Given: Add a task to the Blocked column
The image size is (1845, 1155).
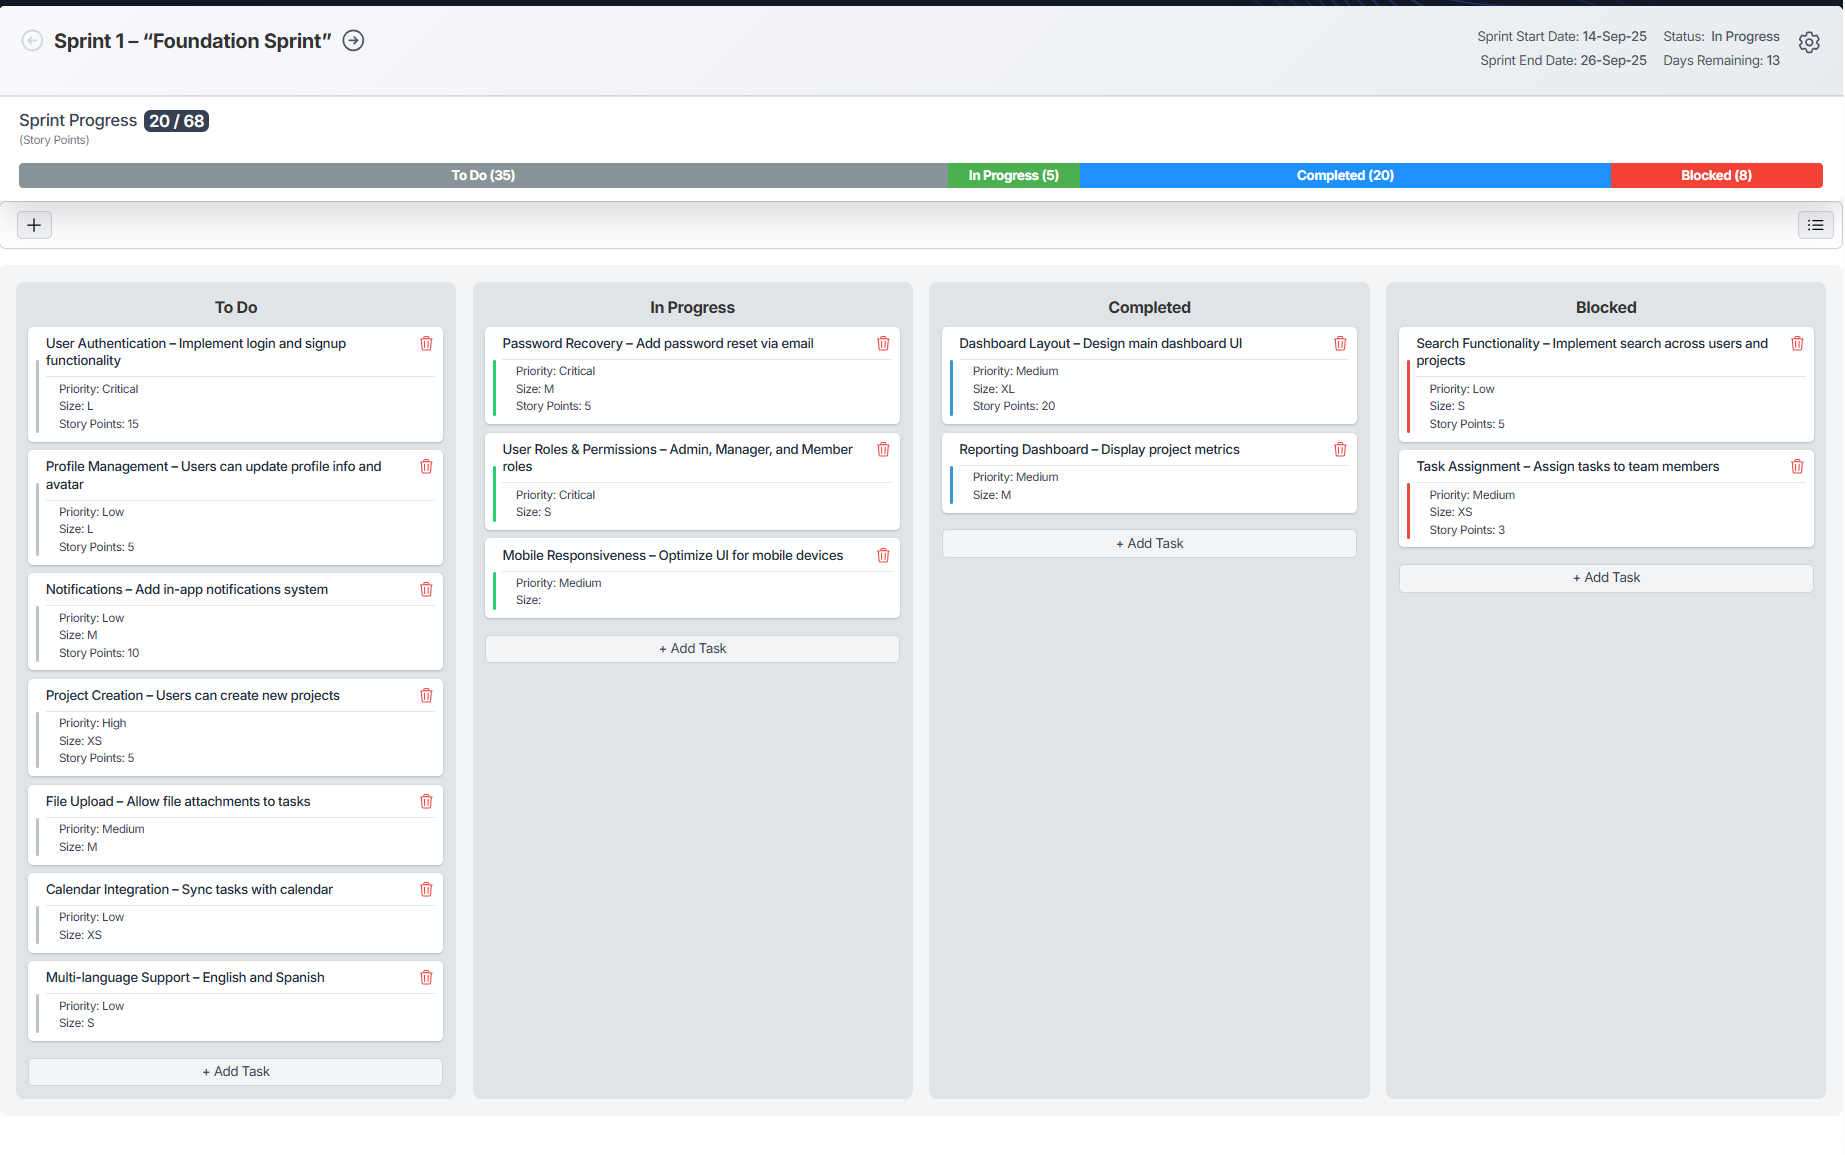Looking at the screenshot, I should 1605,577.
